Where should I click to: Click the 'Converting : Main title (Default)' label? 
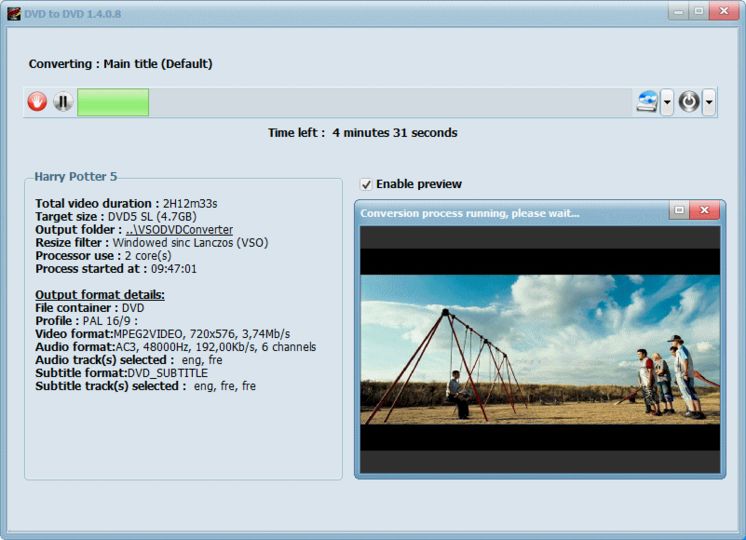pyautogui.click(x=121, y=64)
